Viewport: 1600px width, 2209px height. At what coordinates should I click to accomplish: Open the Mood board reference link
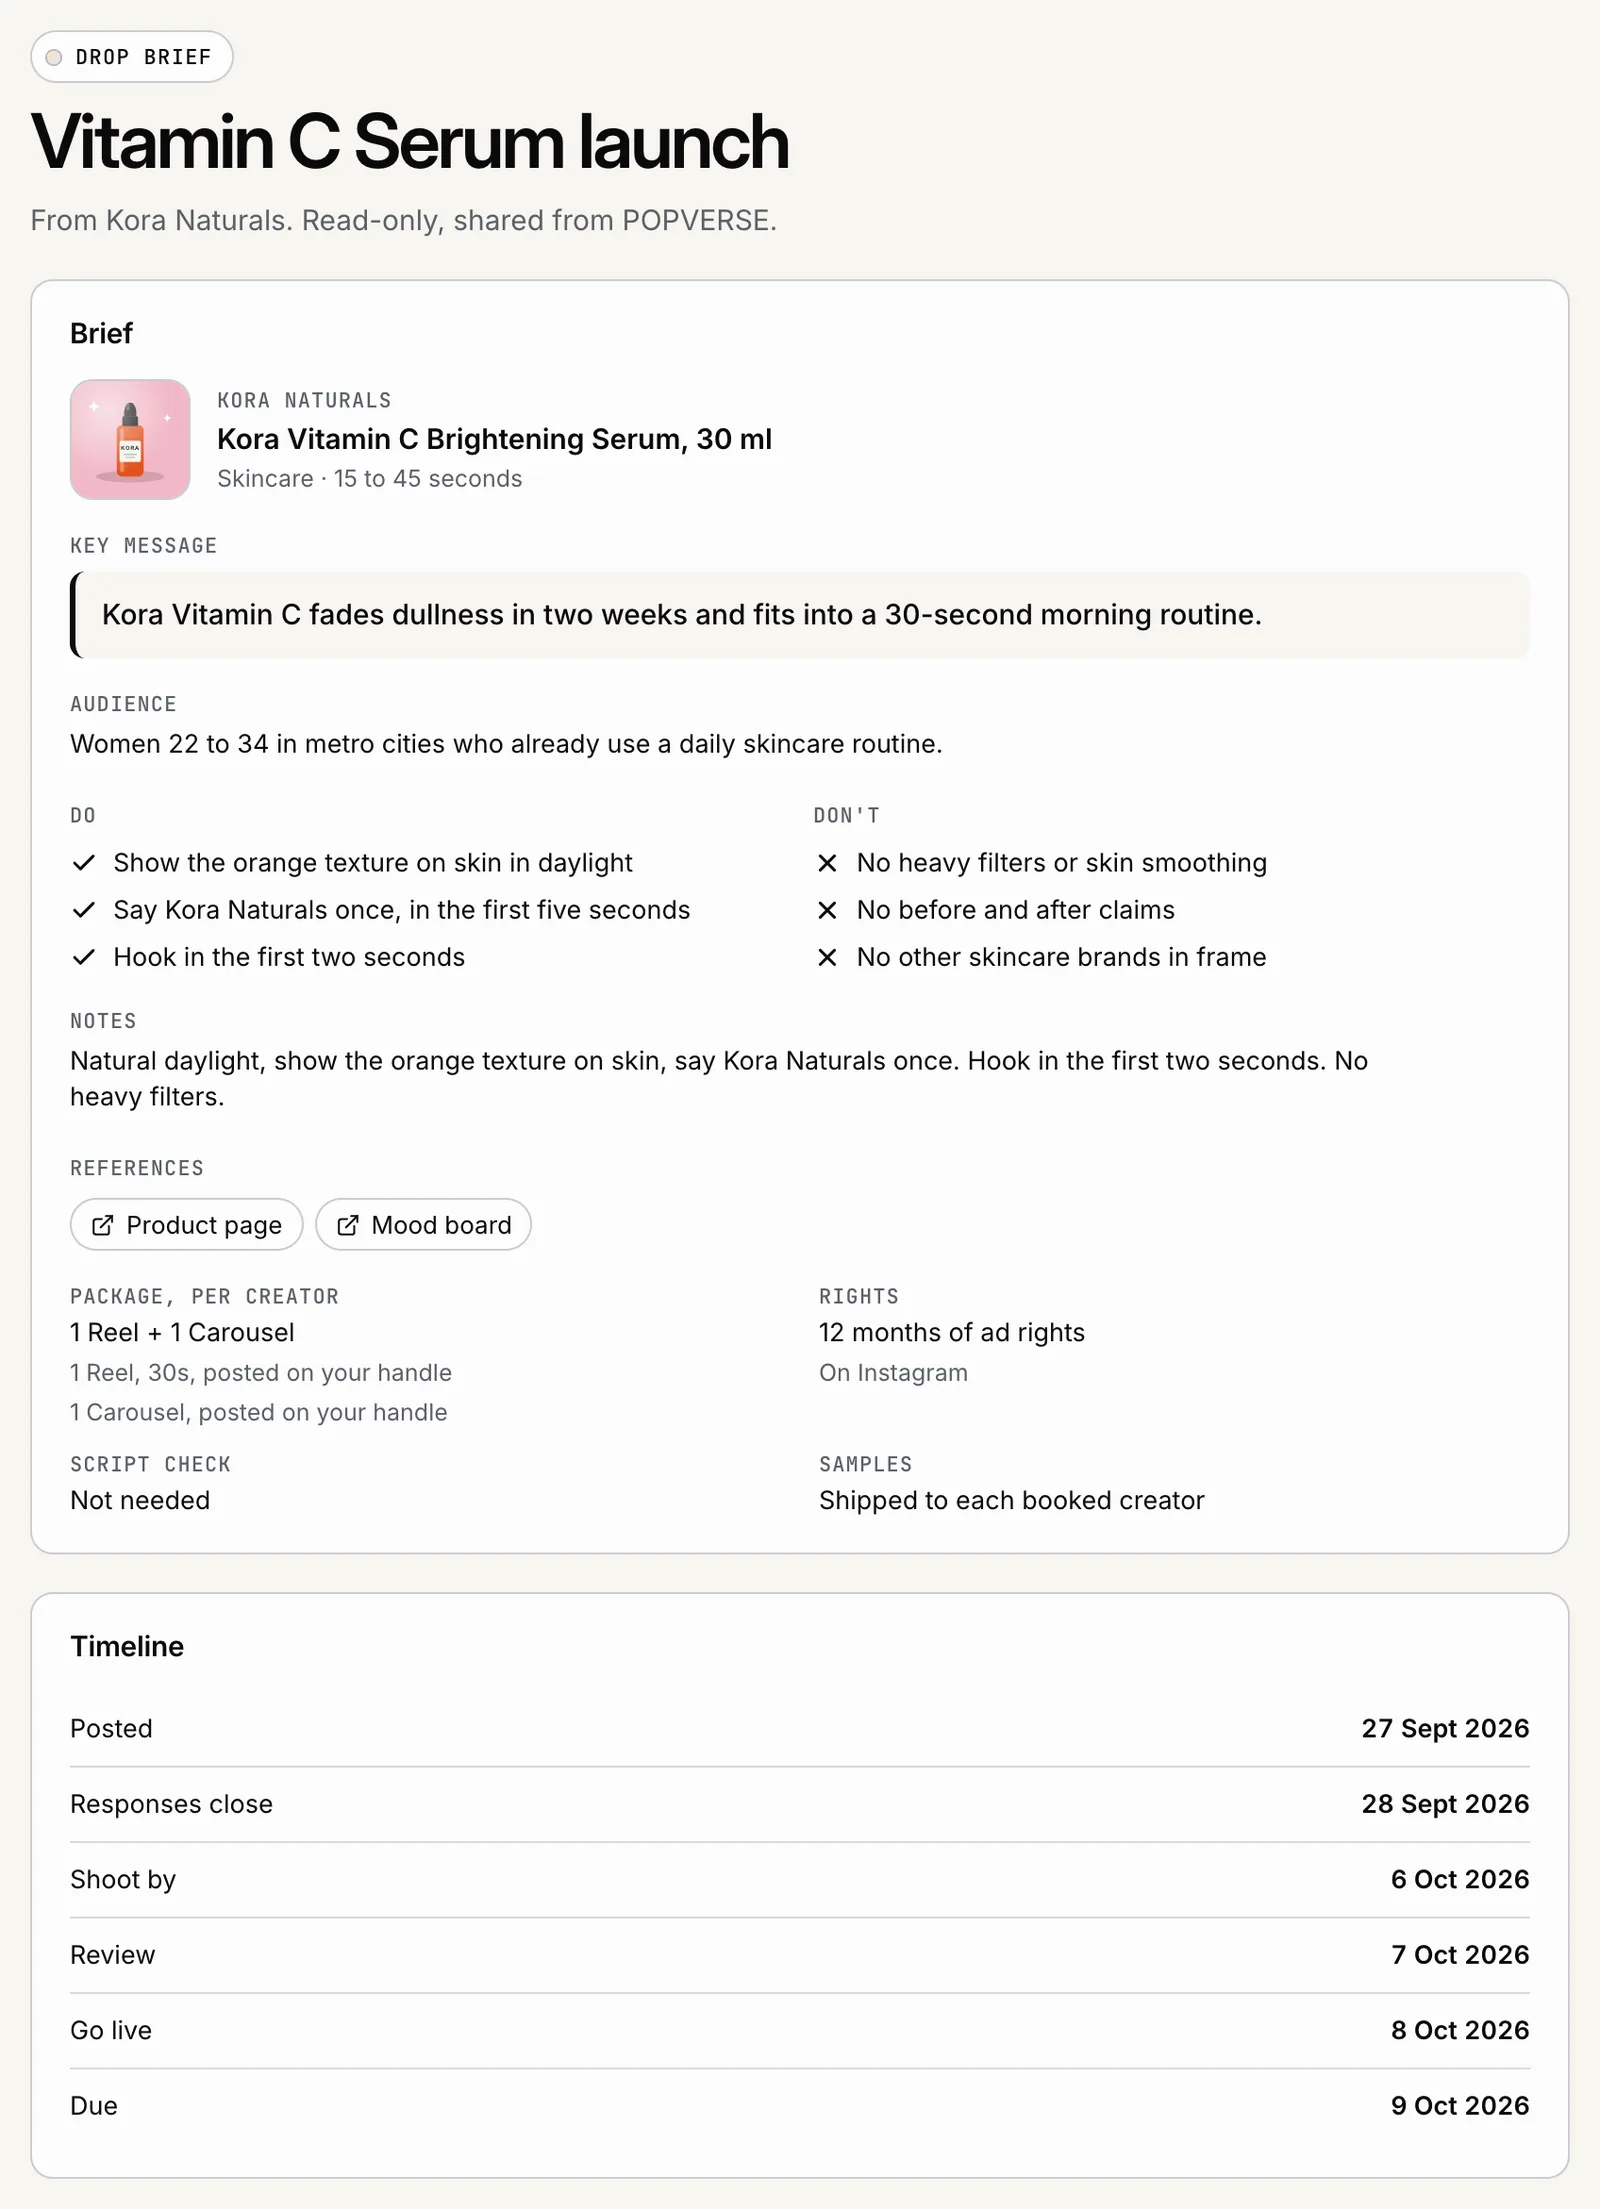point(423,1225)
